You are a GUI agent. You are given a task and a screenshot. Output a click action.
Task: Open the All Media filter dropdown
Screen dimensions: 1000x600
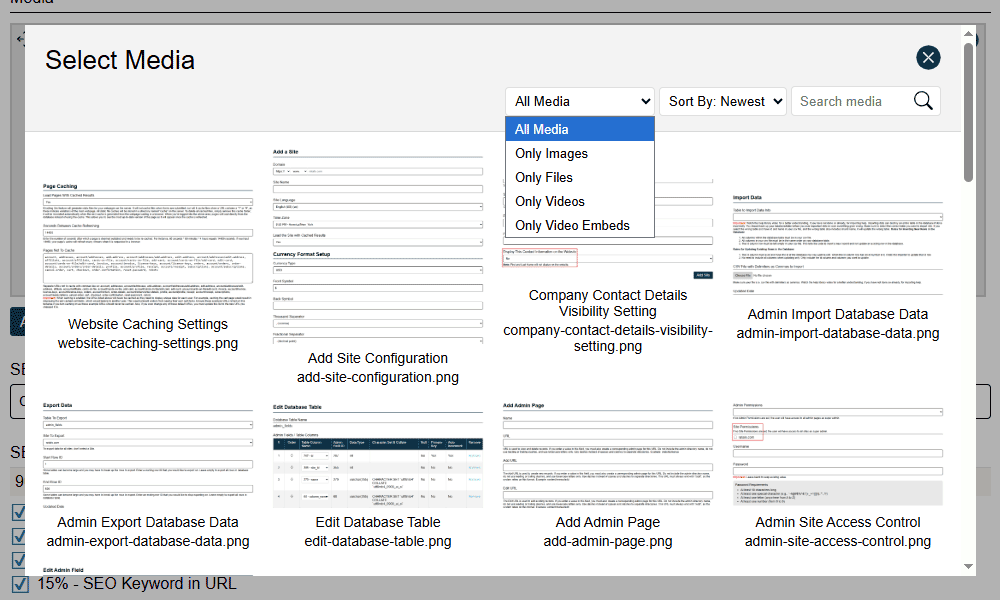[580, 101]
